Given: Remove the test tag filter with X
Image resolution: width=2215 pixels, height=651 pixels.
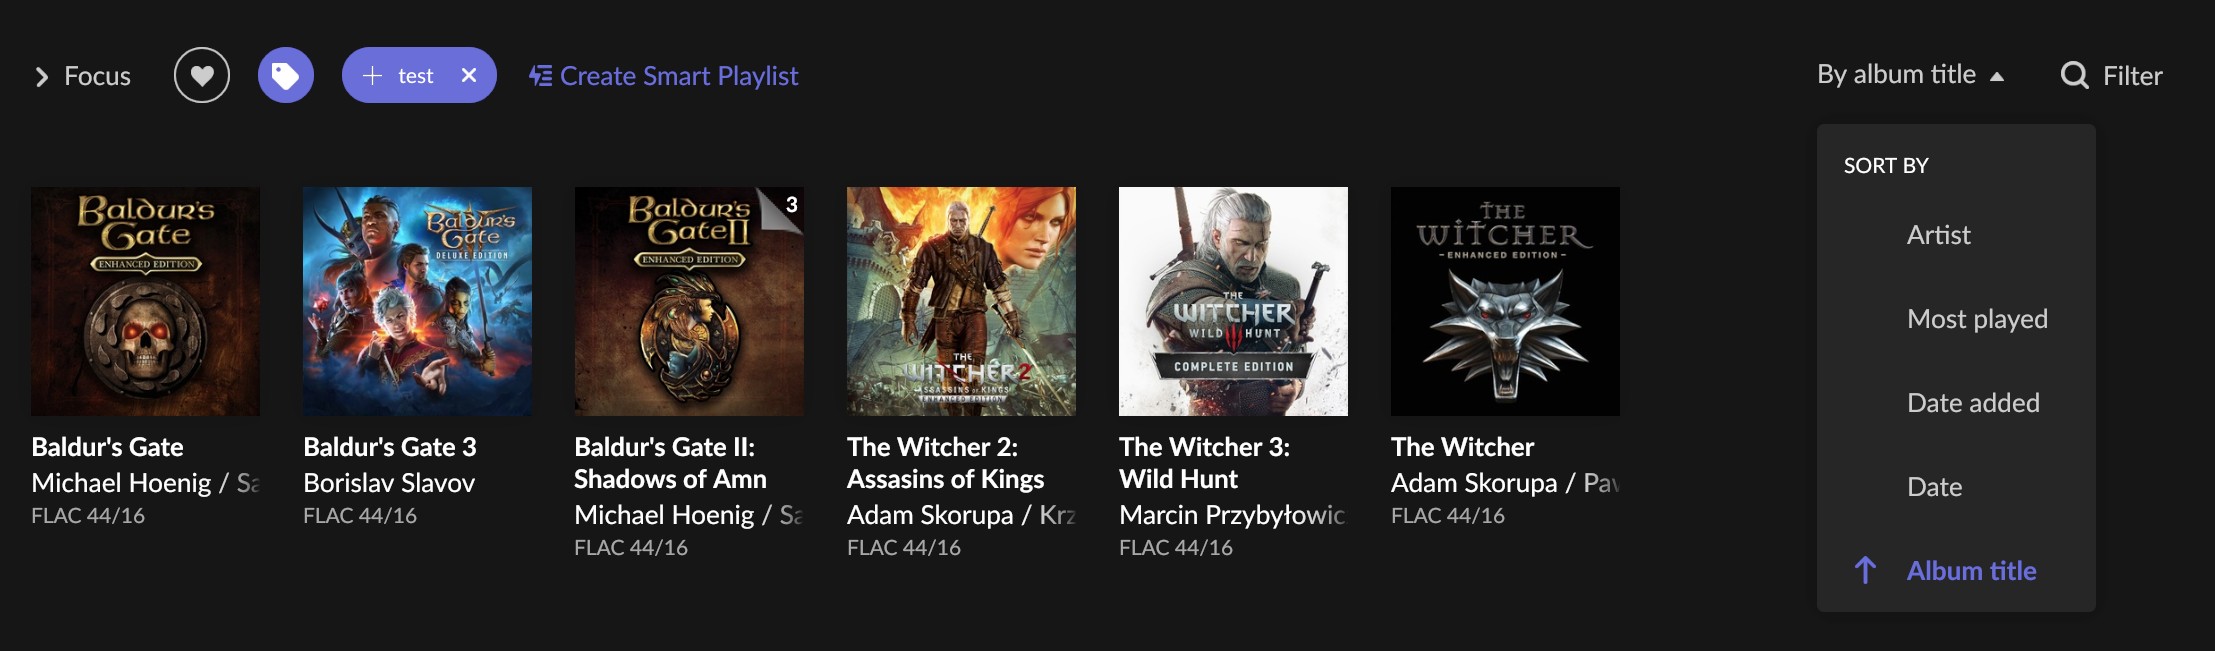Looking at the screenshot, I should pos(469,75).
